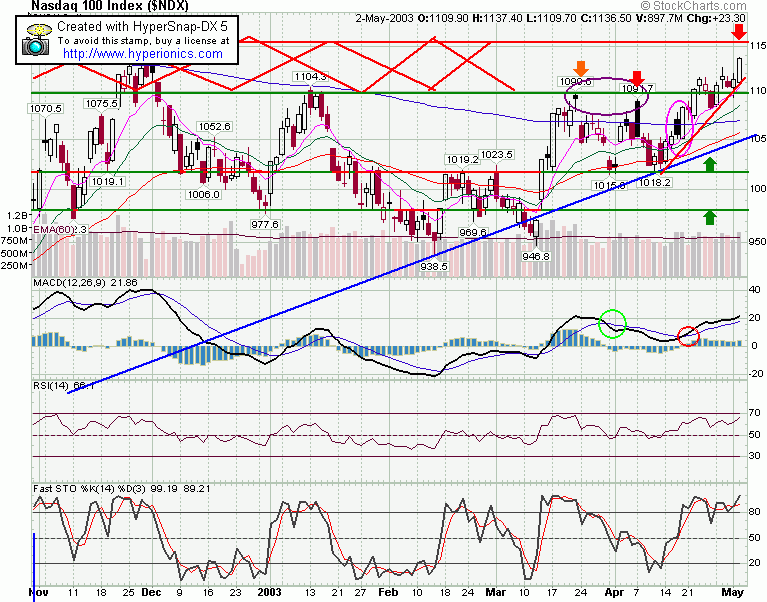Click the 977.6 low price label

click(265, 224)
